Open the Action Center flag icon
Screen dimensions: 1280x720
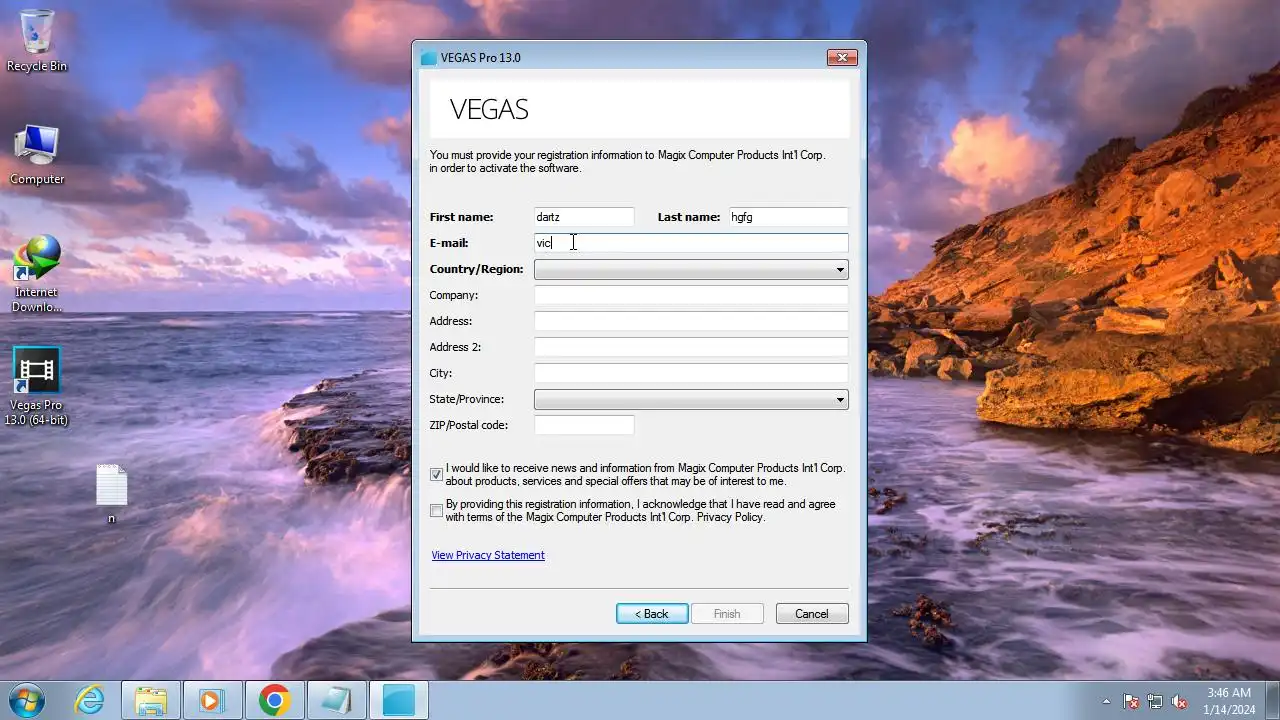point(1131,701)
